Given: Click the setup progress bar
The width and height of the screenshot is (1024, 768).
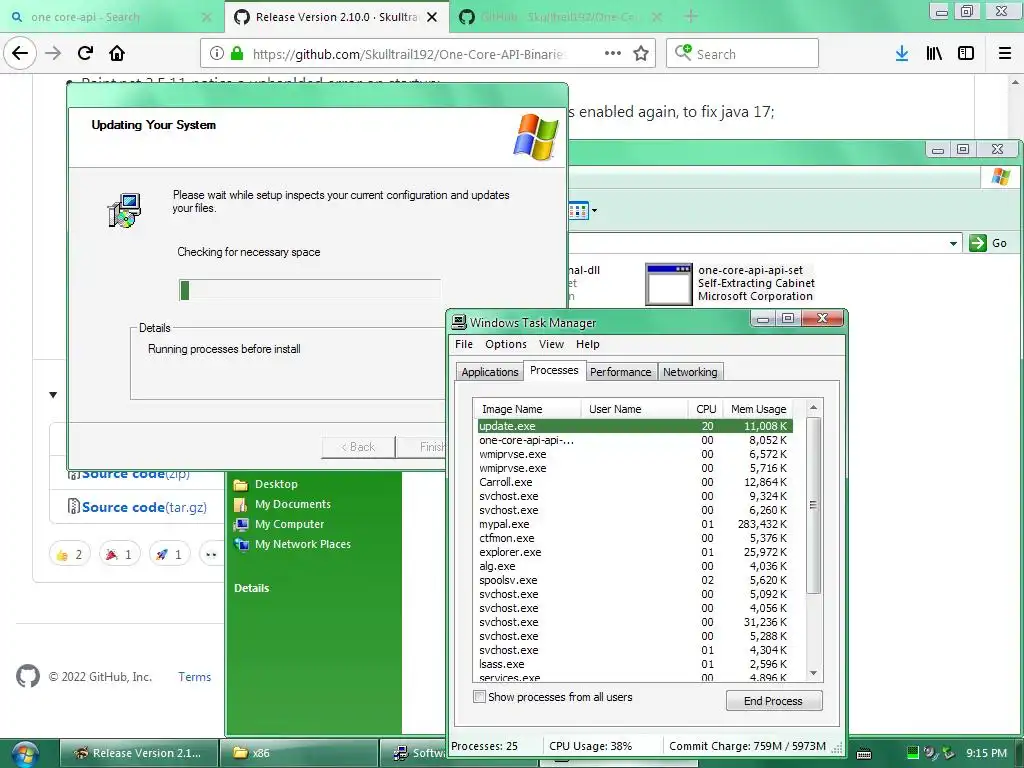Looking at the screenshot, I should [x=310, y=290].
